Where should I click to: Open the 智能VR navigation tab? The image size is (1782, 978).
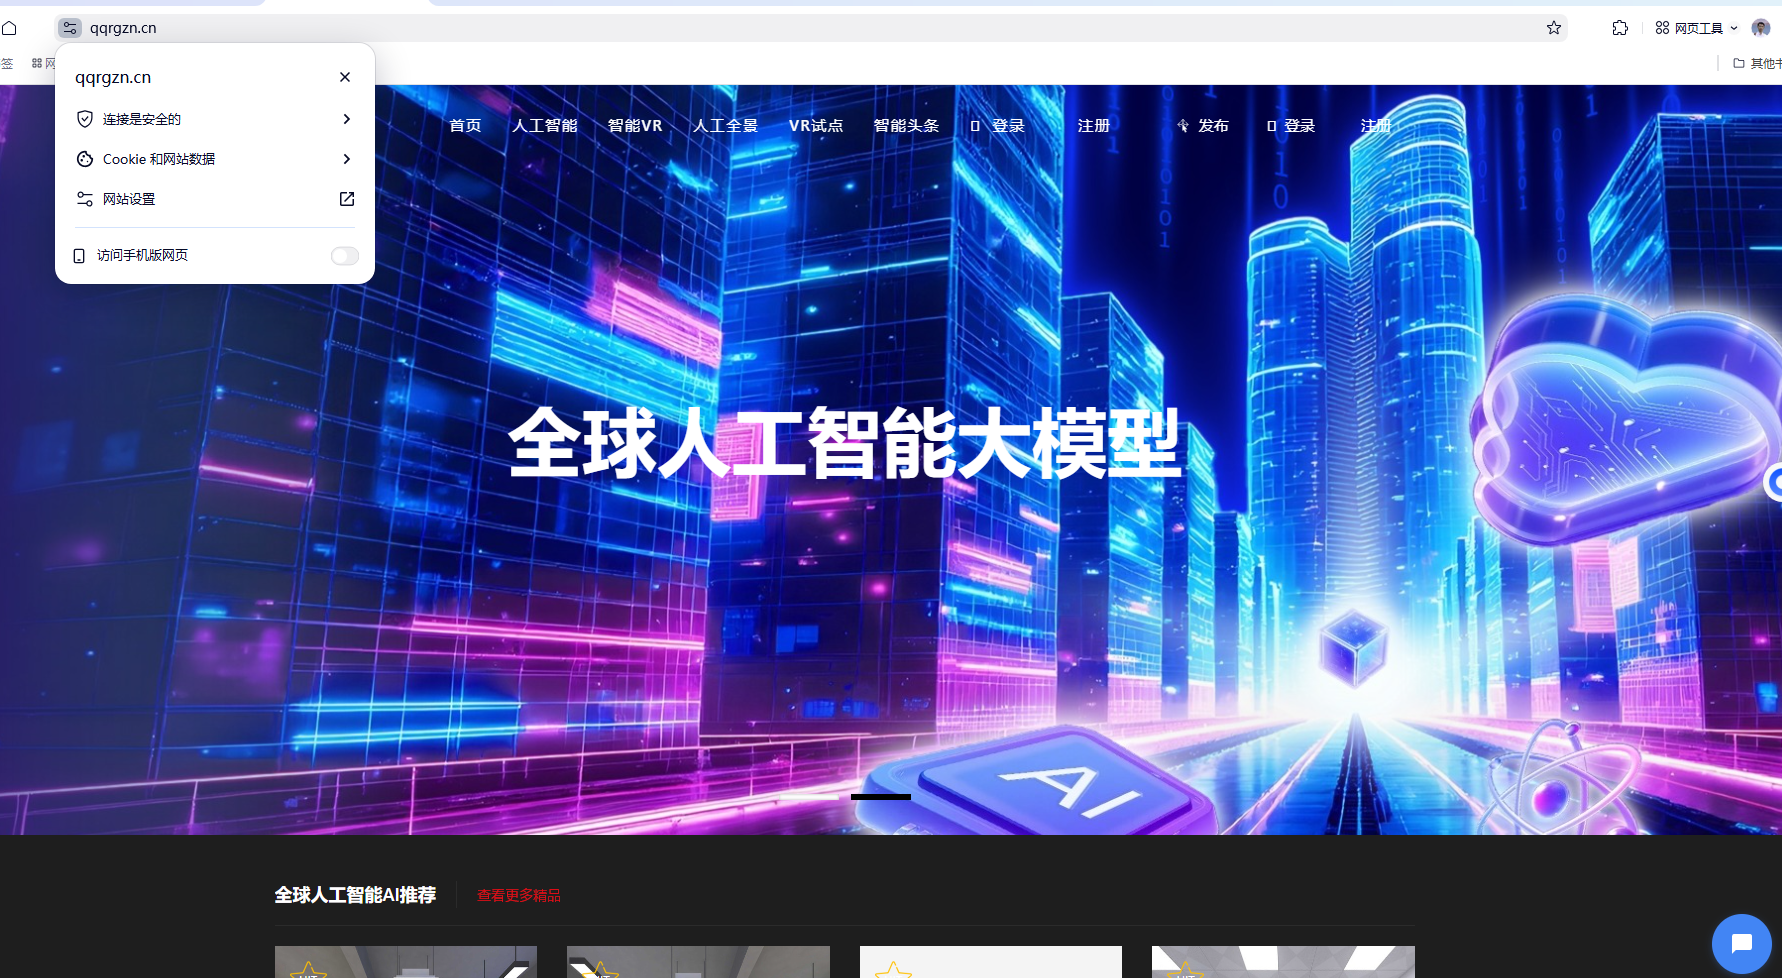[635, 126]
